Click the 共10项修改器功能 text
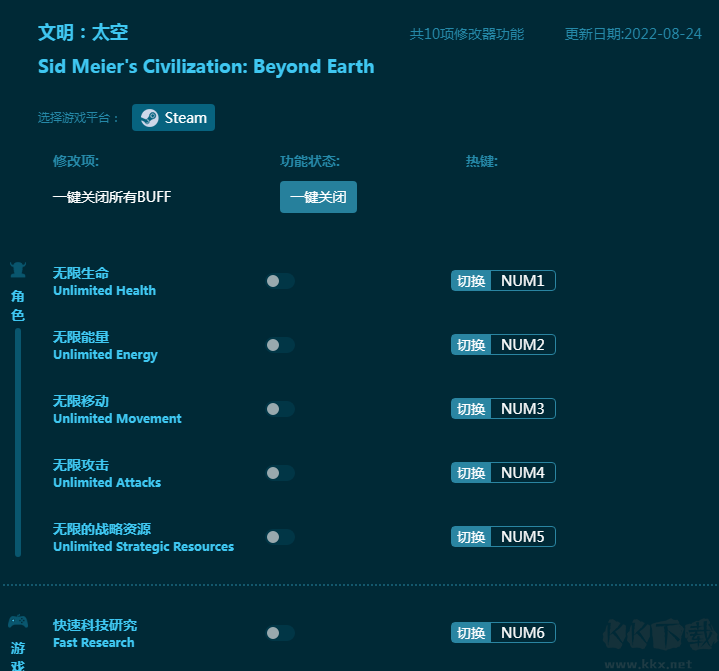 pyautogui.click(x=467, y=34)
